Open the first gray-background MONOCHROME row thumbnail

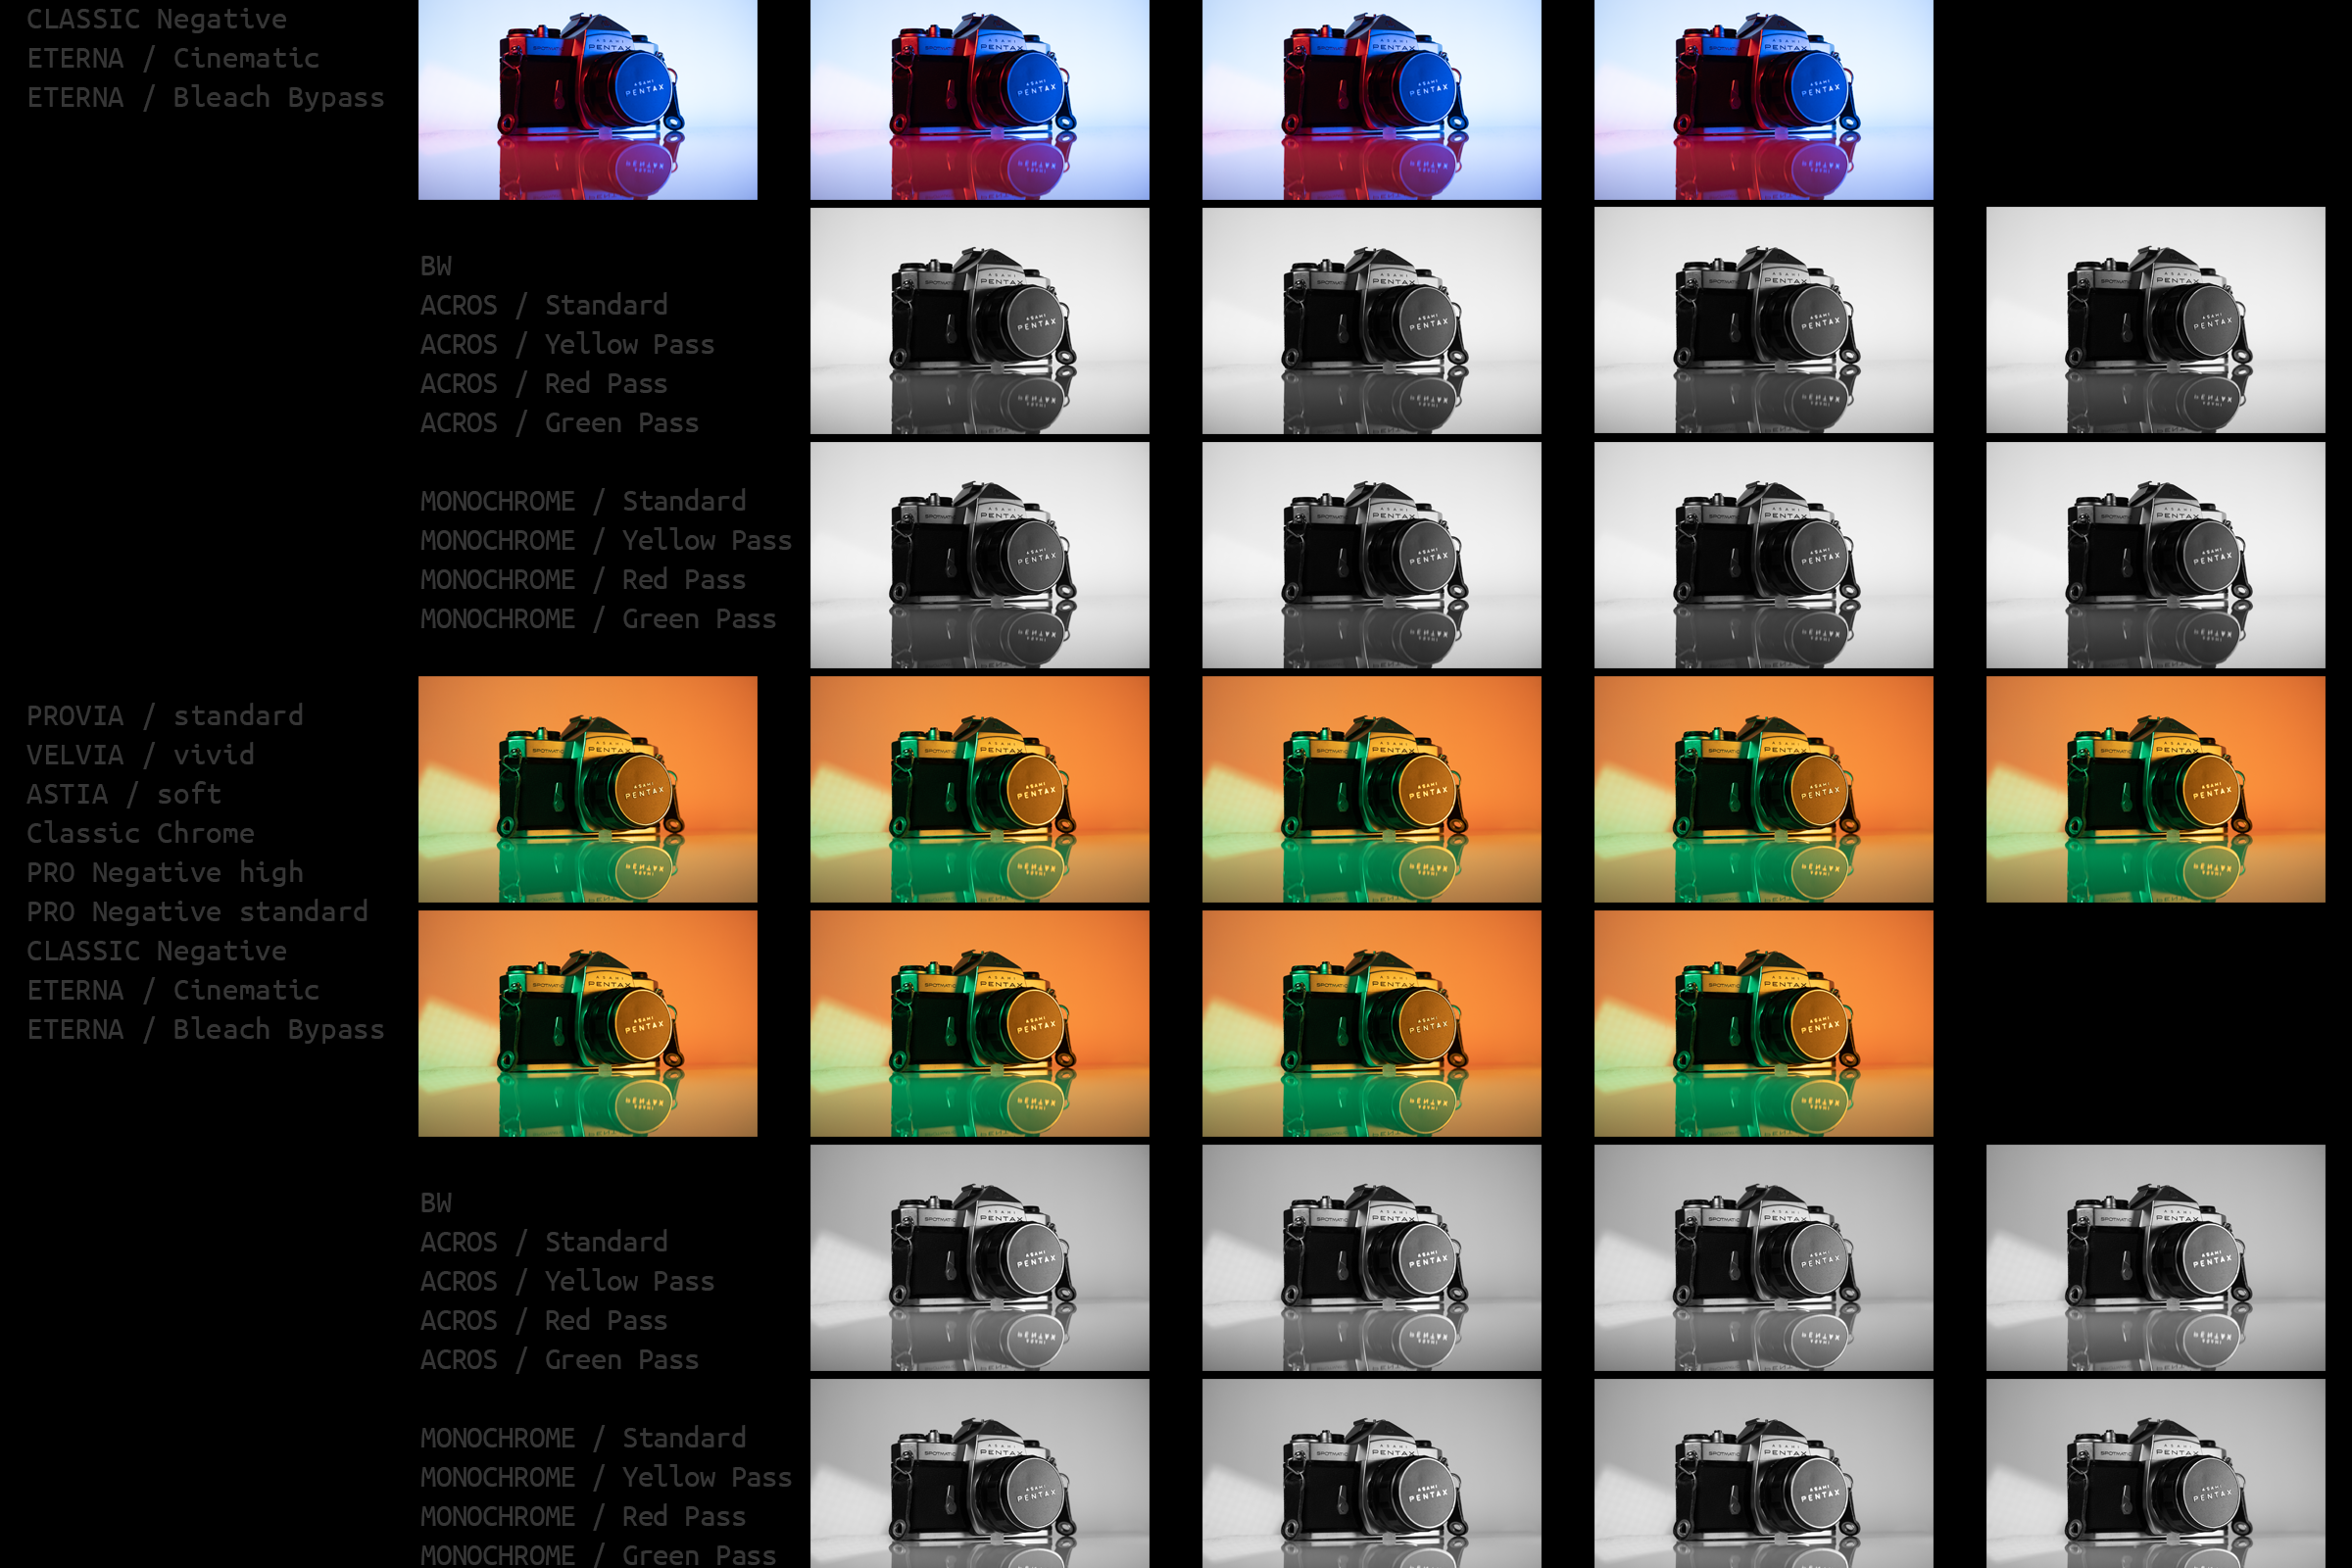point(980,1474)
